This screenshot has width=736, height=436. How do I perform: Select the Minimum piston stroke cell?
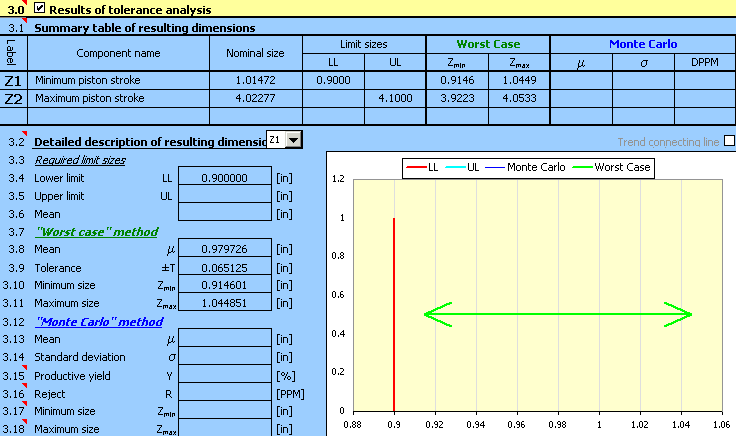click(x=118, y=80)
